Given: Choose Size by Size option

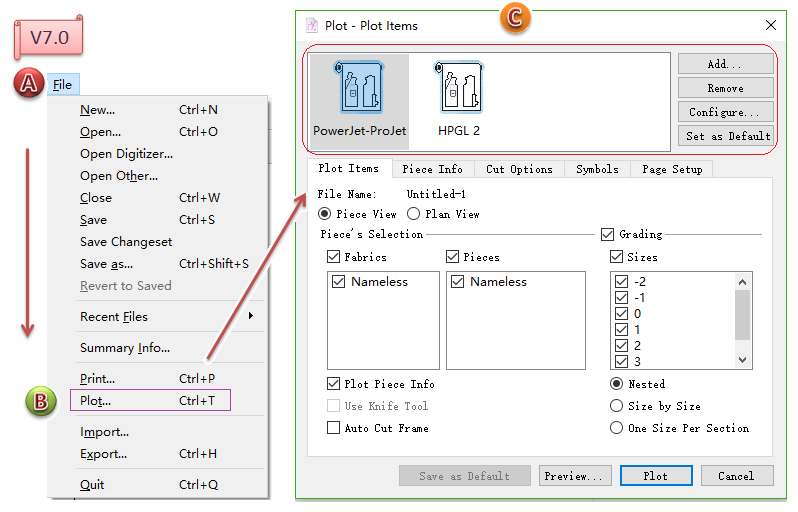Looking at the screenshot, I should 617,406.
